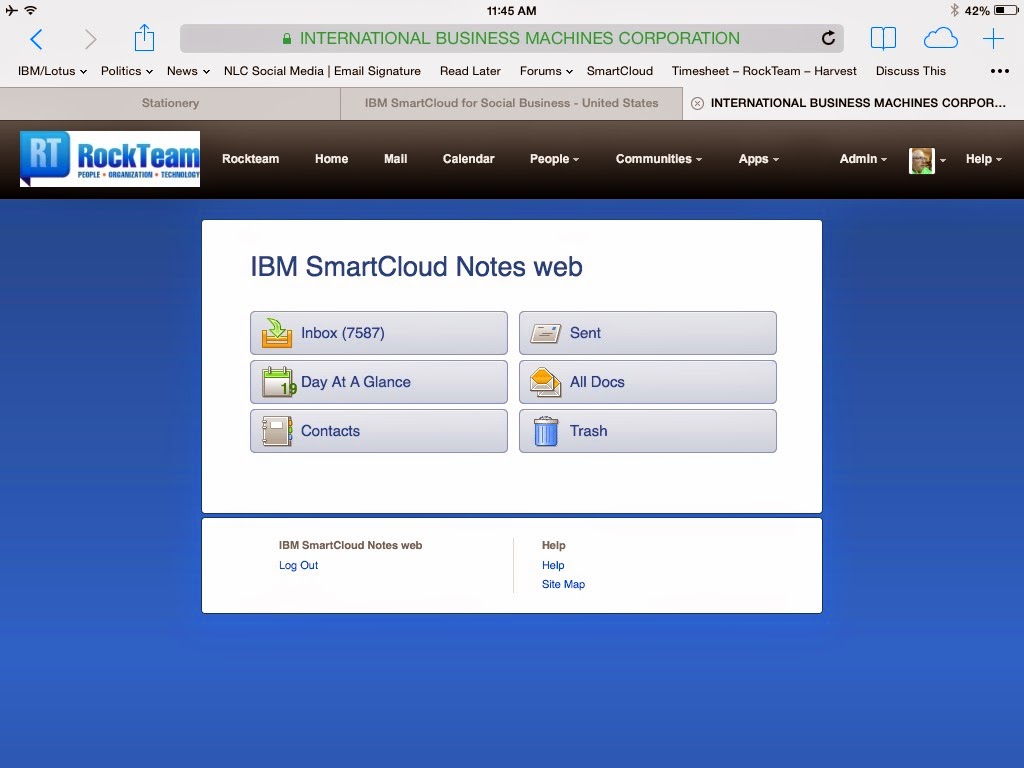Add a new tab with plus icon
The image size is (1024, 768).
point(993,39)
